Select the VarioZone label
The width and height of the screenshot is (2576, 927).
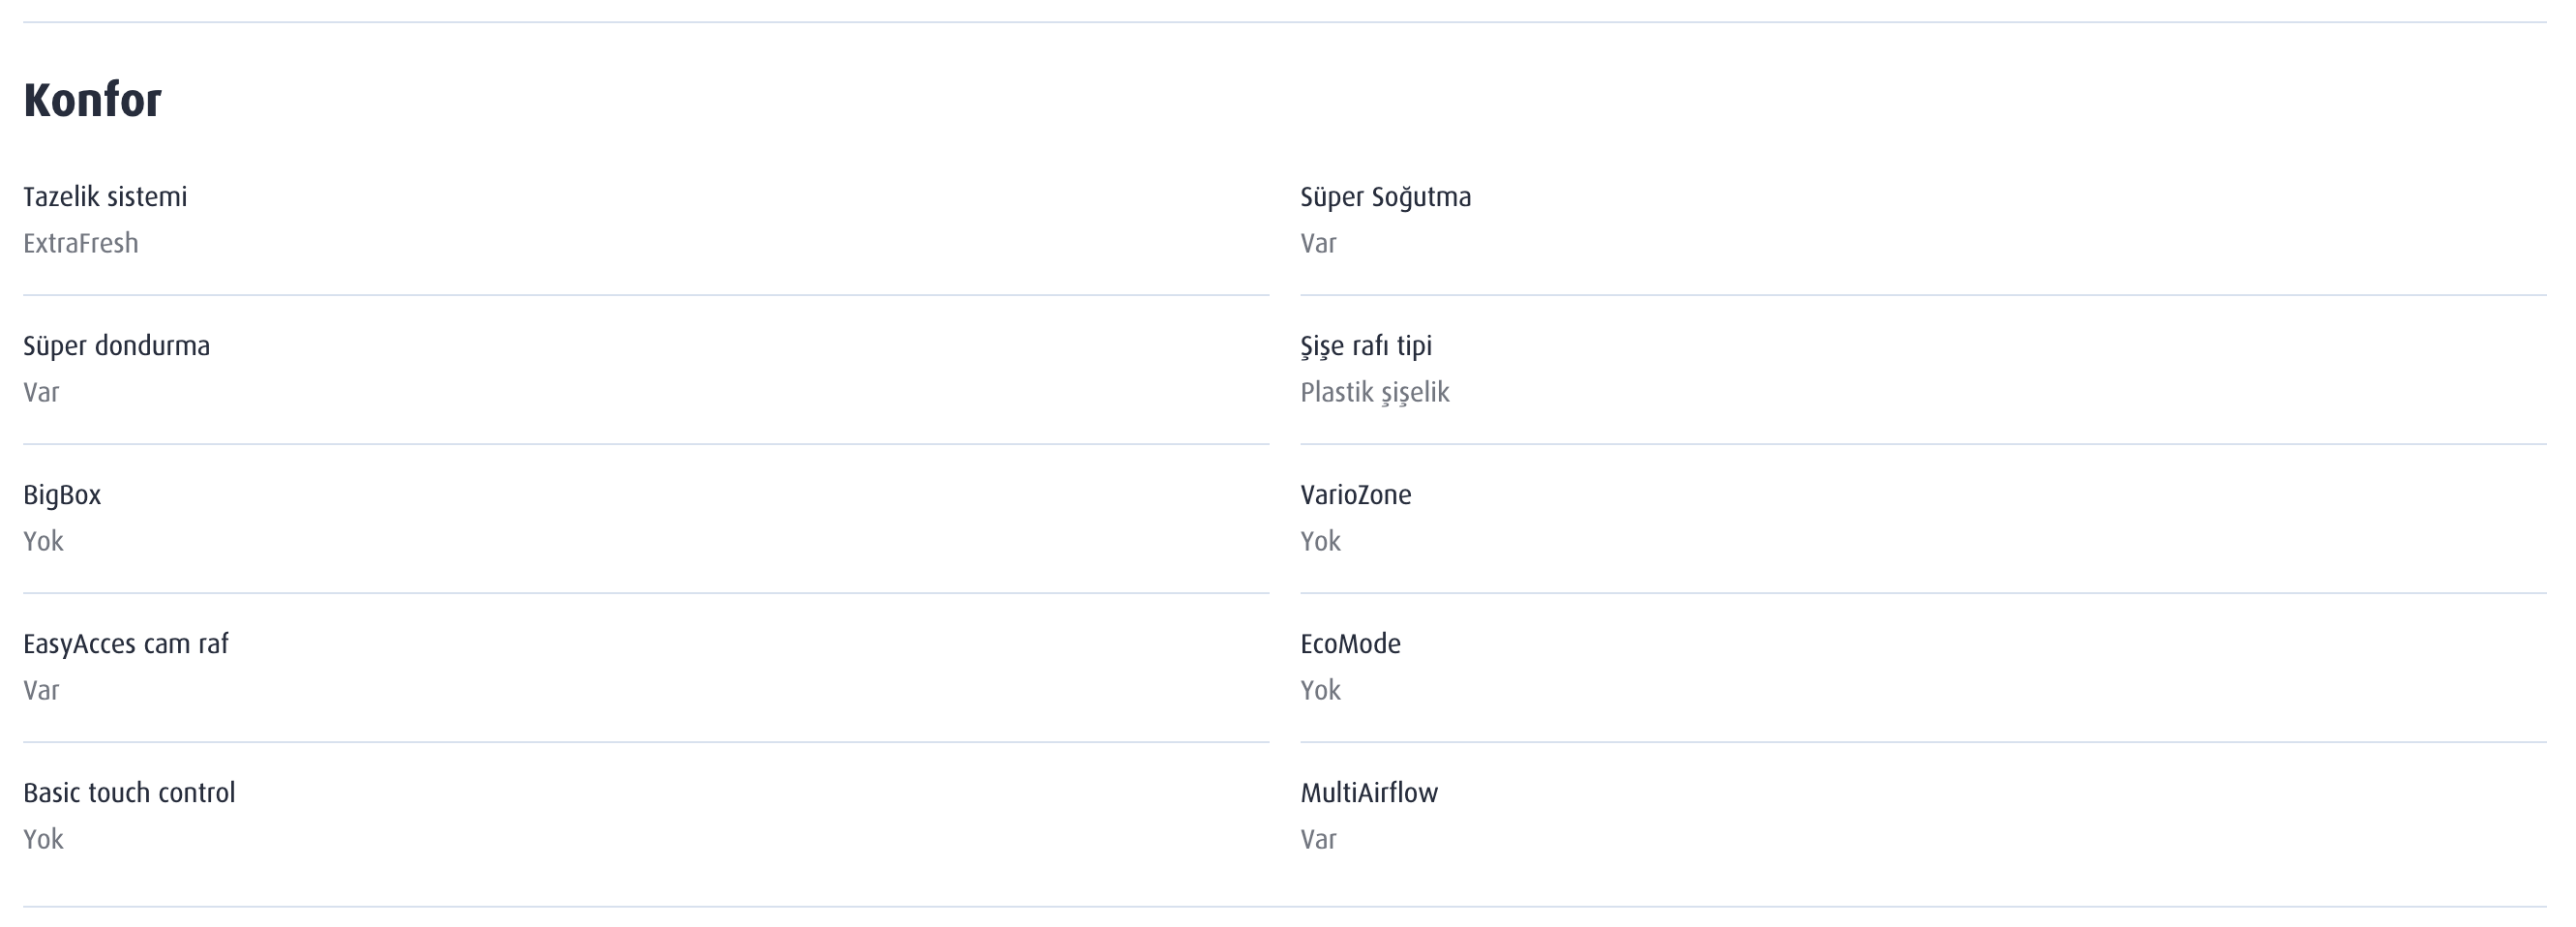point(1355,495)
